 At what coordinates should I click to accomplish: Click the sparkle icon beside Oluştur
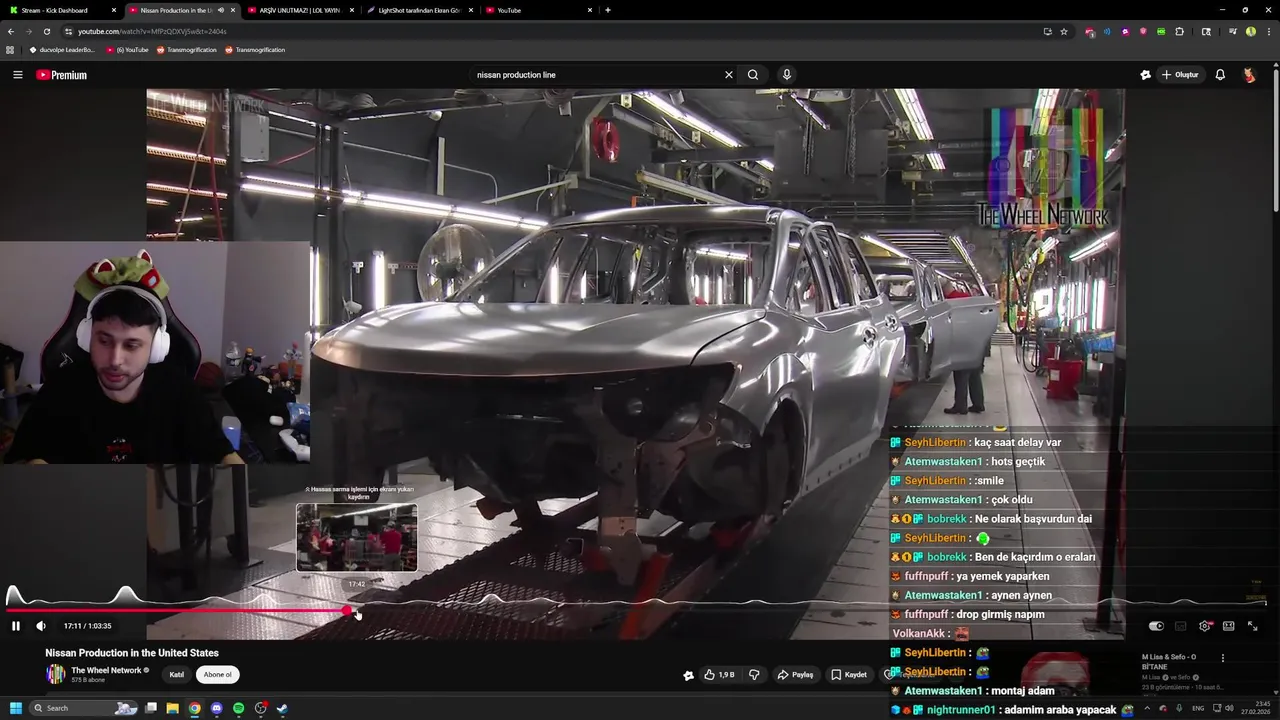pyautogui.click(x=1146, y=75)
